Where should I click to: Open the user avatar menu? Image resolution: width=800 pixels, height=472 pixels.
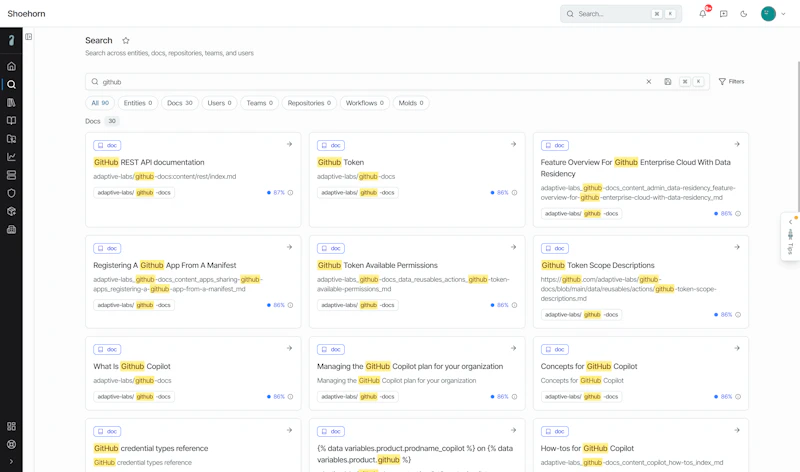coord(773,14)
